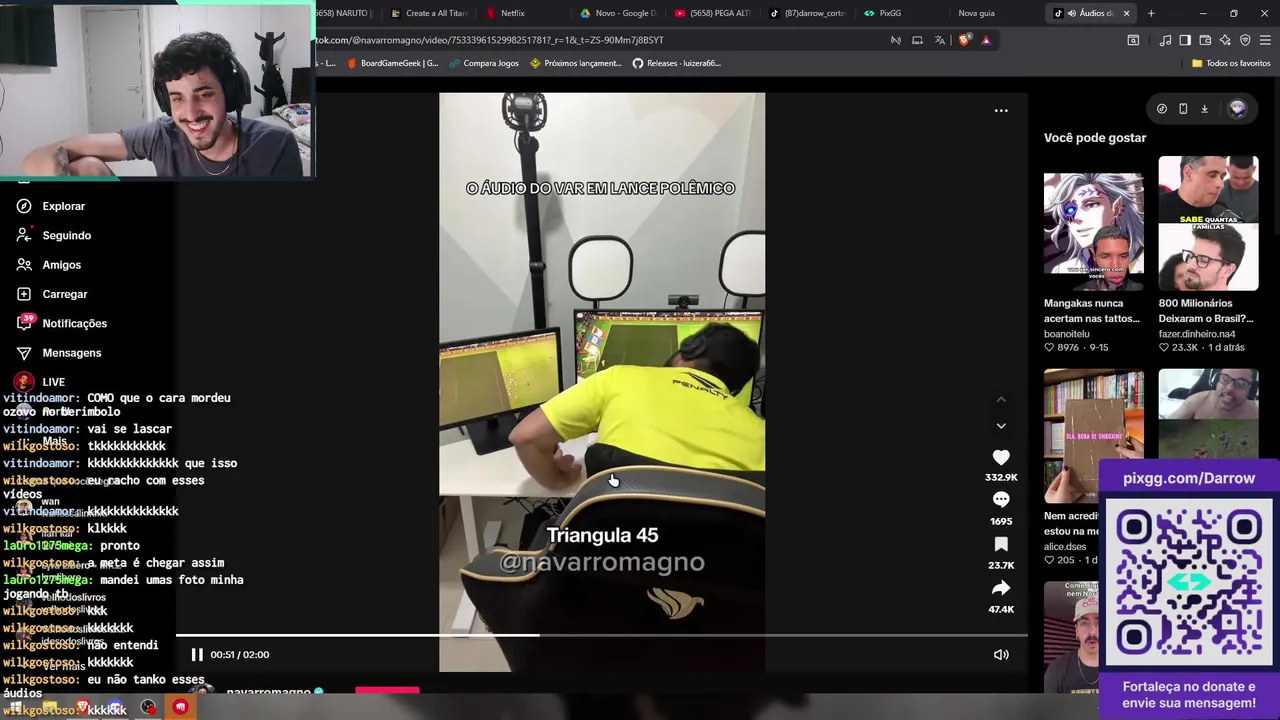Open Amigos in the sidebar
Image resolution: width=1280 pixels, height=720 pixels.
(61, 265)
